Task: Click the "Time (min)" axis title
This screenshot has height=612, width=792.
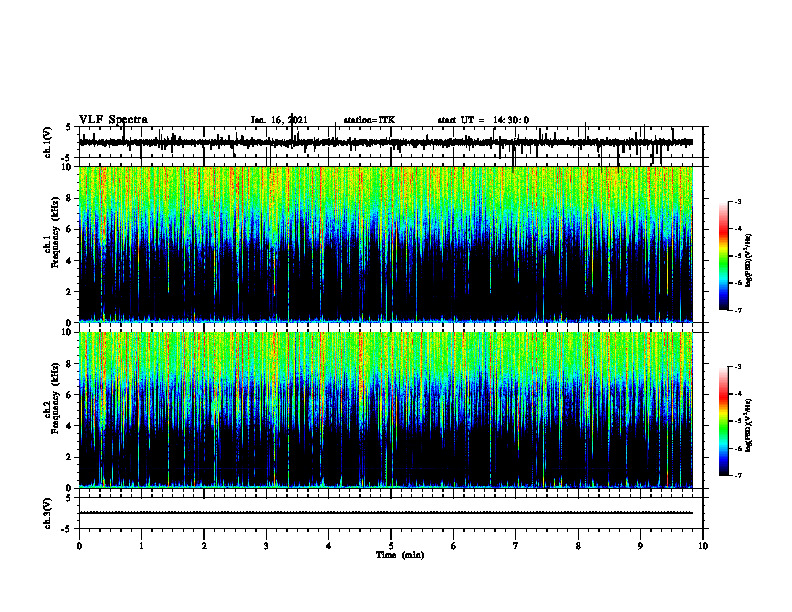Action: [x=400, y=555]
